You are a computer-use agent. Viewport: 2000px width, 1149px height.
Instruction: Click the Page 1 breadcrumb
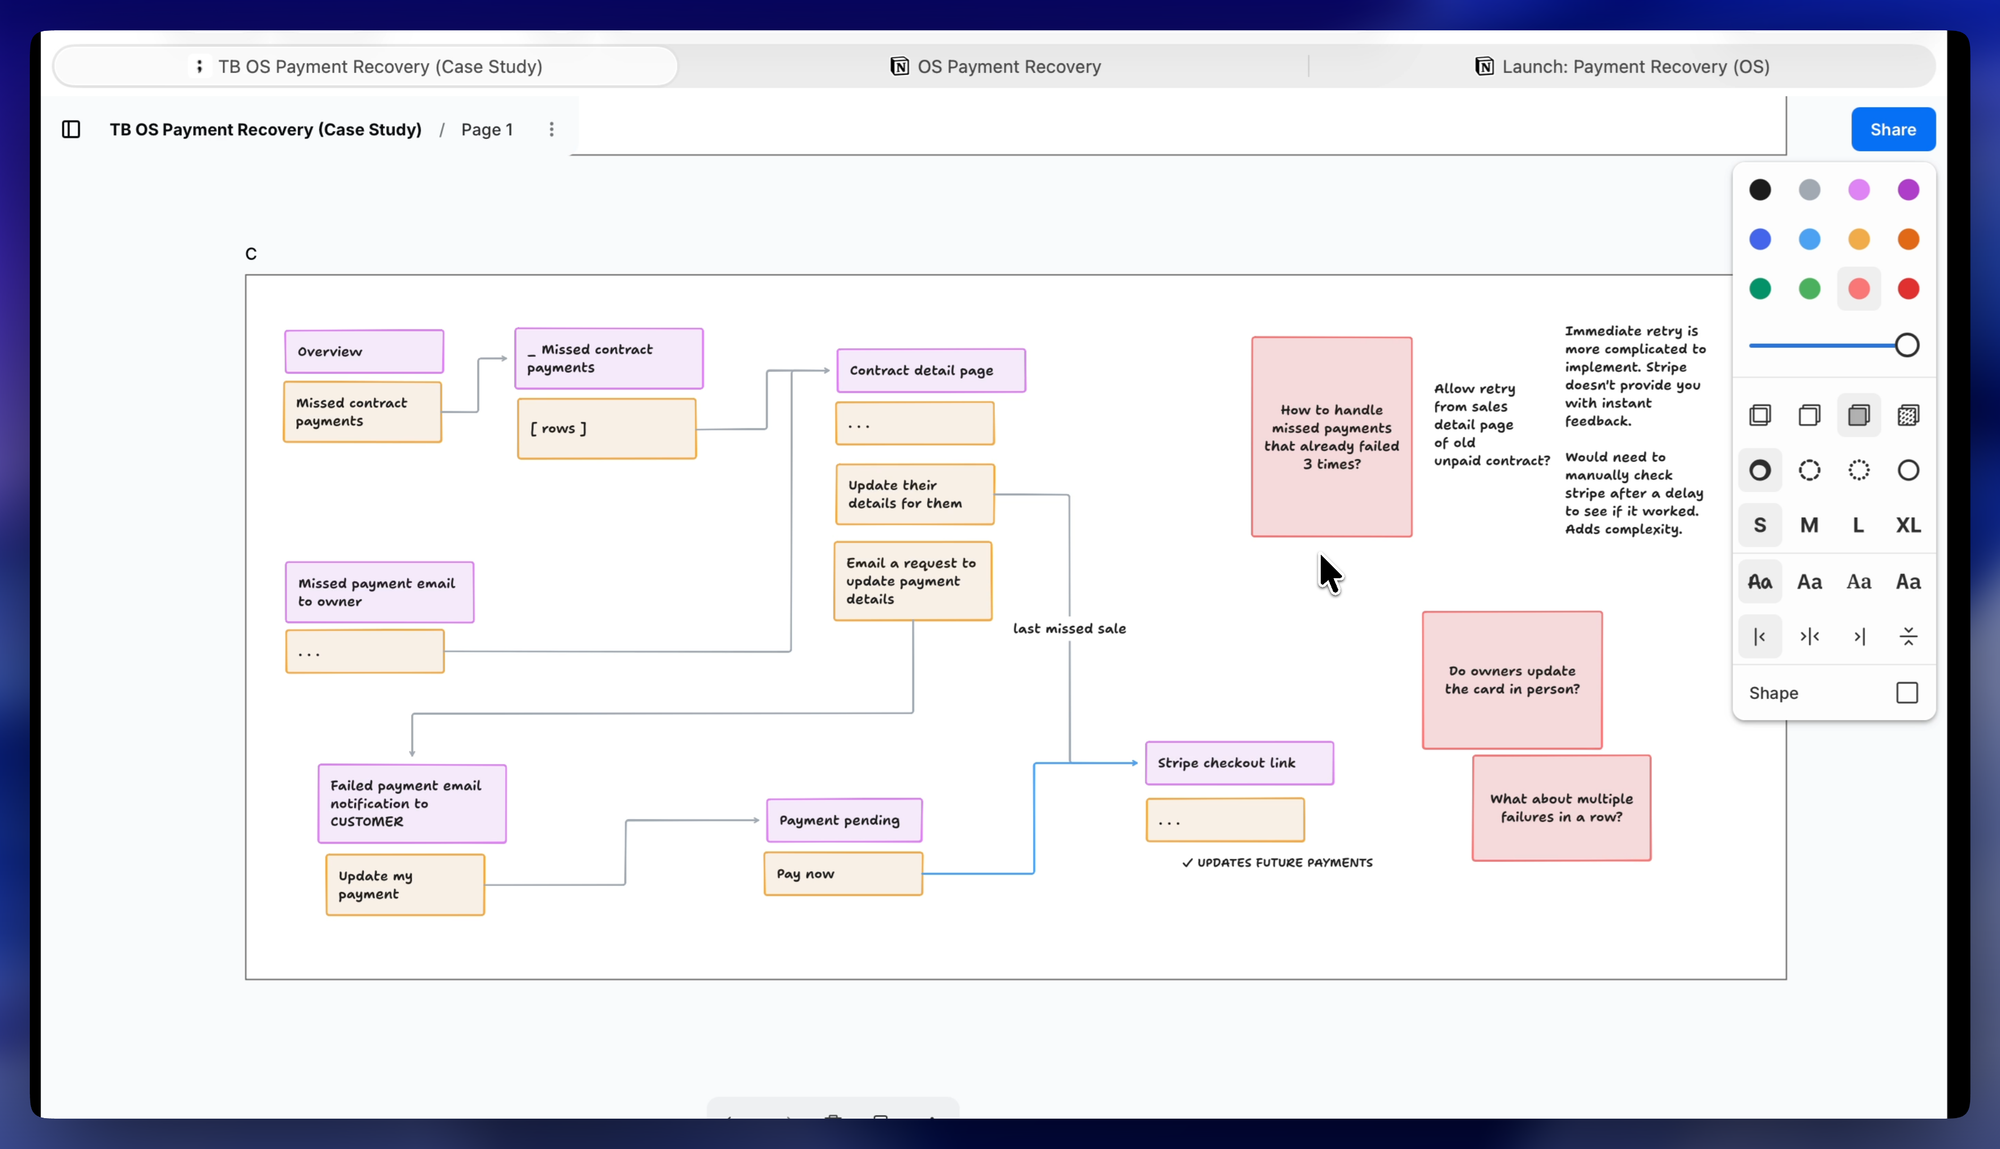486,129
